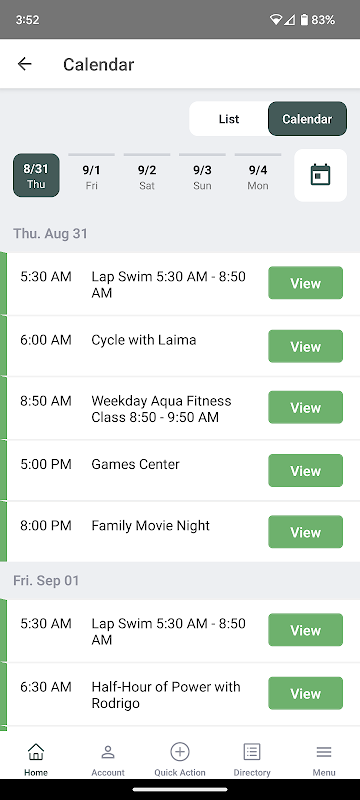The height and width of the screenshot is (800, 360).
Task: Open Weekday Aqua Fitness Class entry
Action: tap(305, 407)
